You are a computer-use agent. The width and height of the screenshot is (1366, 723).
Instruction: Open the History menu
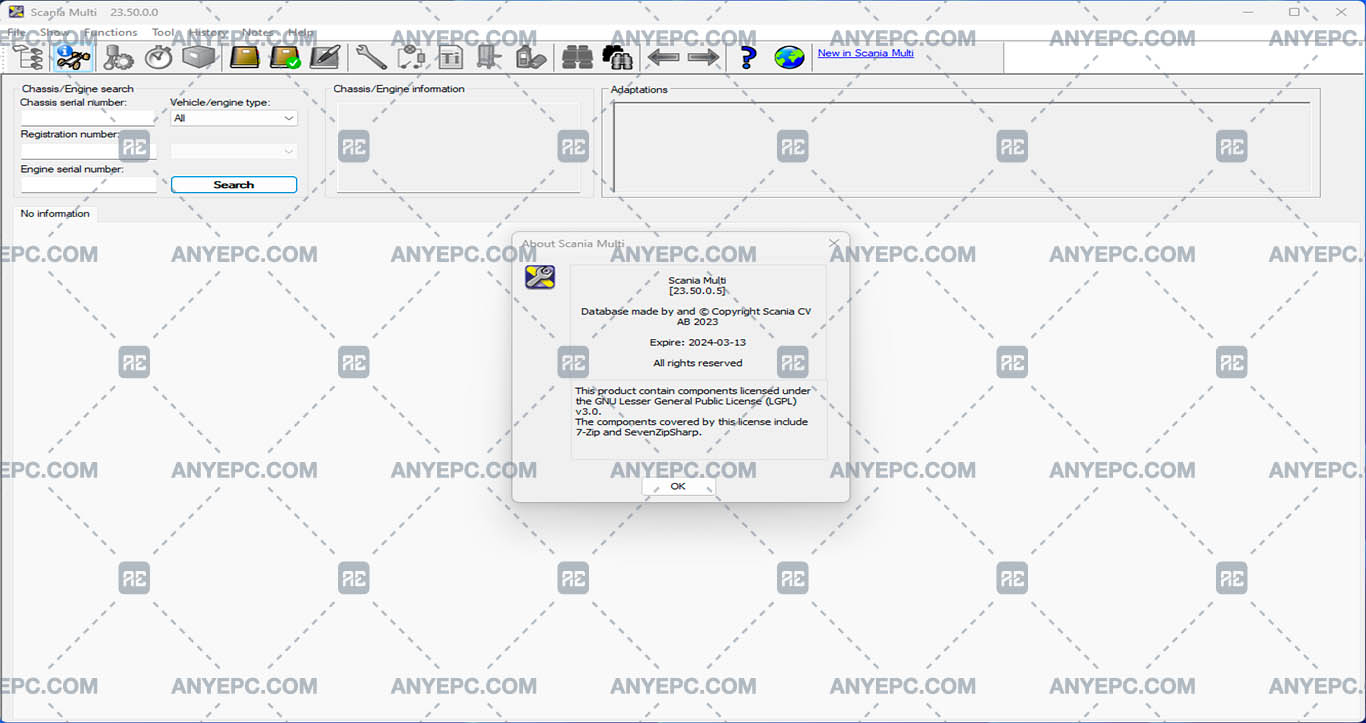tap(207, 32)
